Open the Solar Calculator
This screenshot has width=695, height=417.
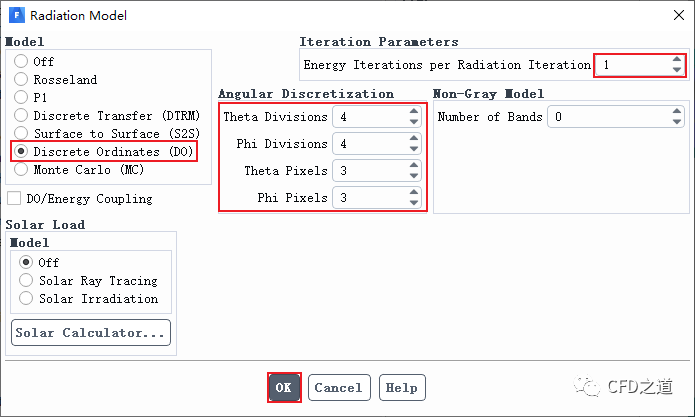pos(91,333)
